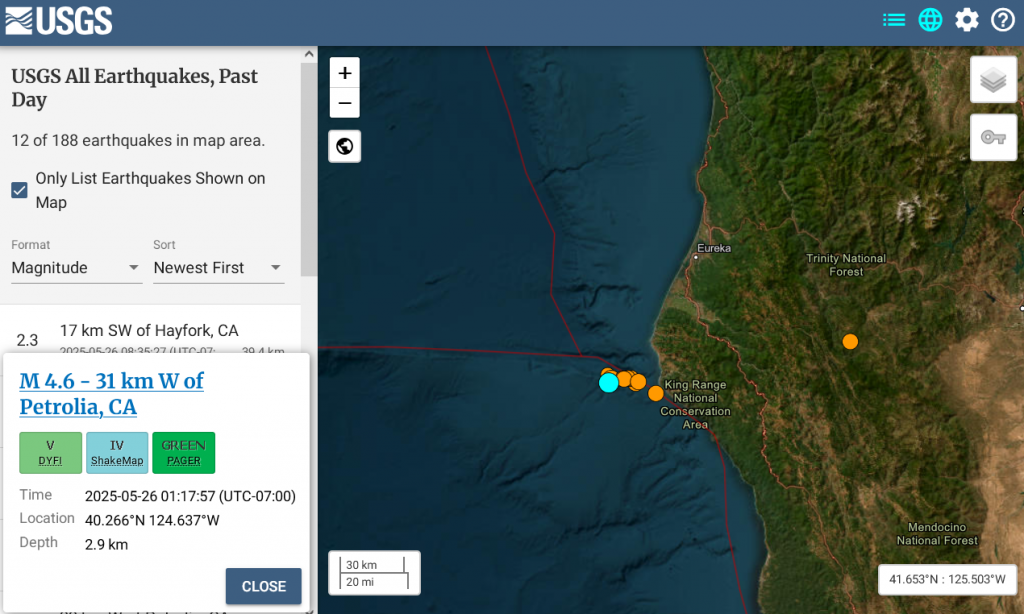Open the map layers button
This screenshot has height=614, width=1024.
tap(993, 80)
